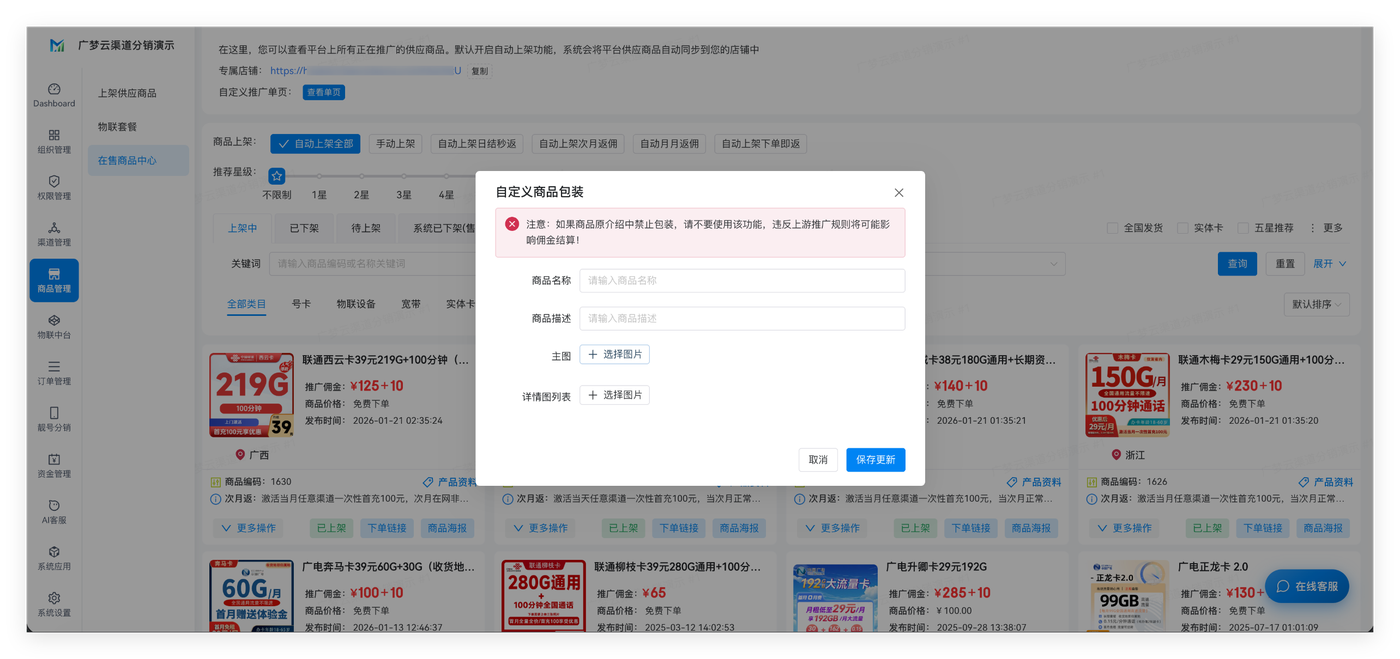The height and width of the screenshot is (659, 1400).
Task: Open 靓号分销 in the sidebar
Action: [54, 419]
